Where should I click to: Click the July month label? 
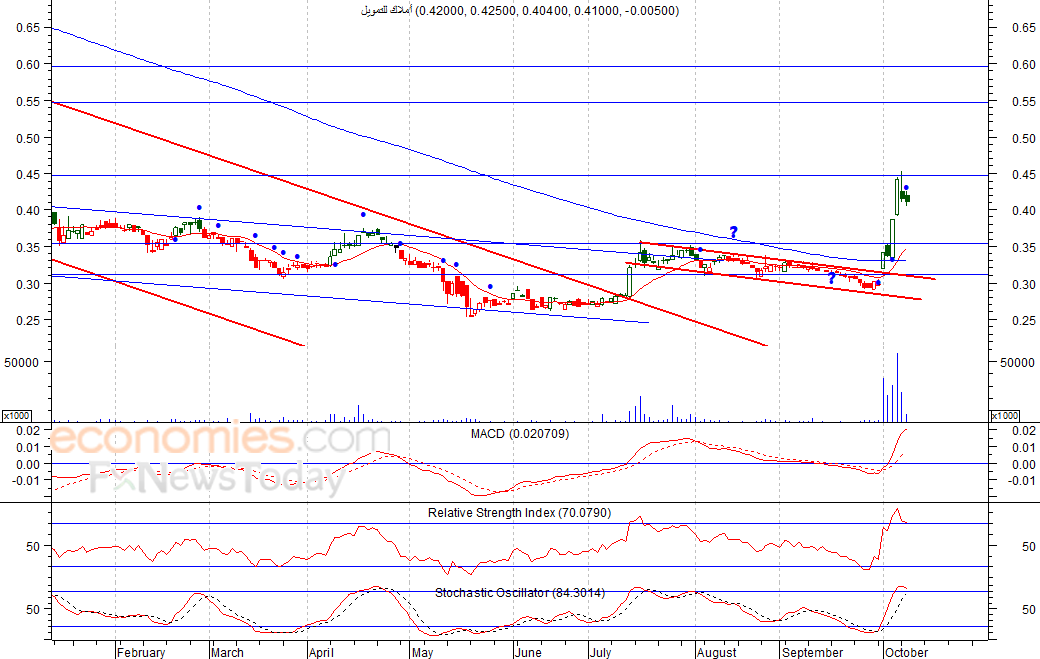click(600, 652)
